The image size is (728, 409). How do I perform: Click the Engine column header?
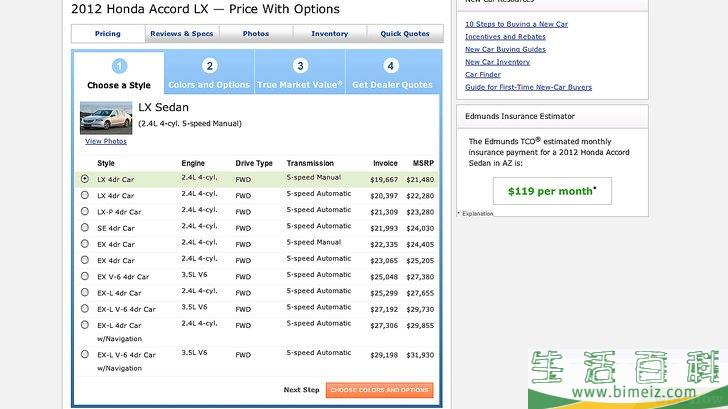[193, 163]
